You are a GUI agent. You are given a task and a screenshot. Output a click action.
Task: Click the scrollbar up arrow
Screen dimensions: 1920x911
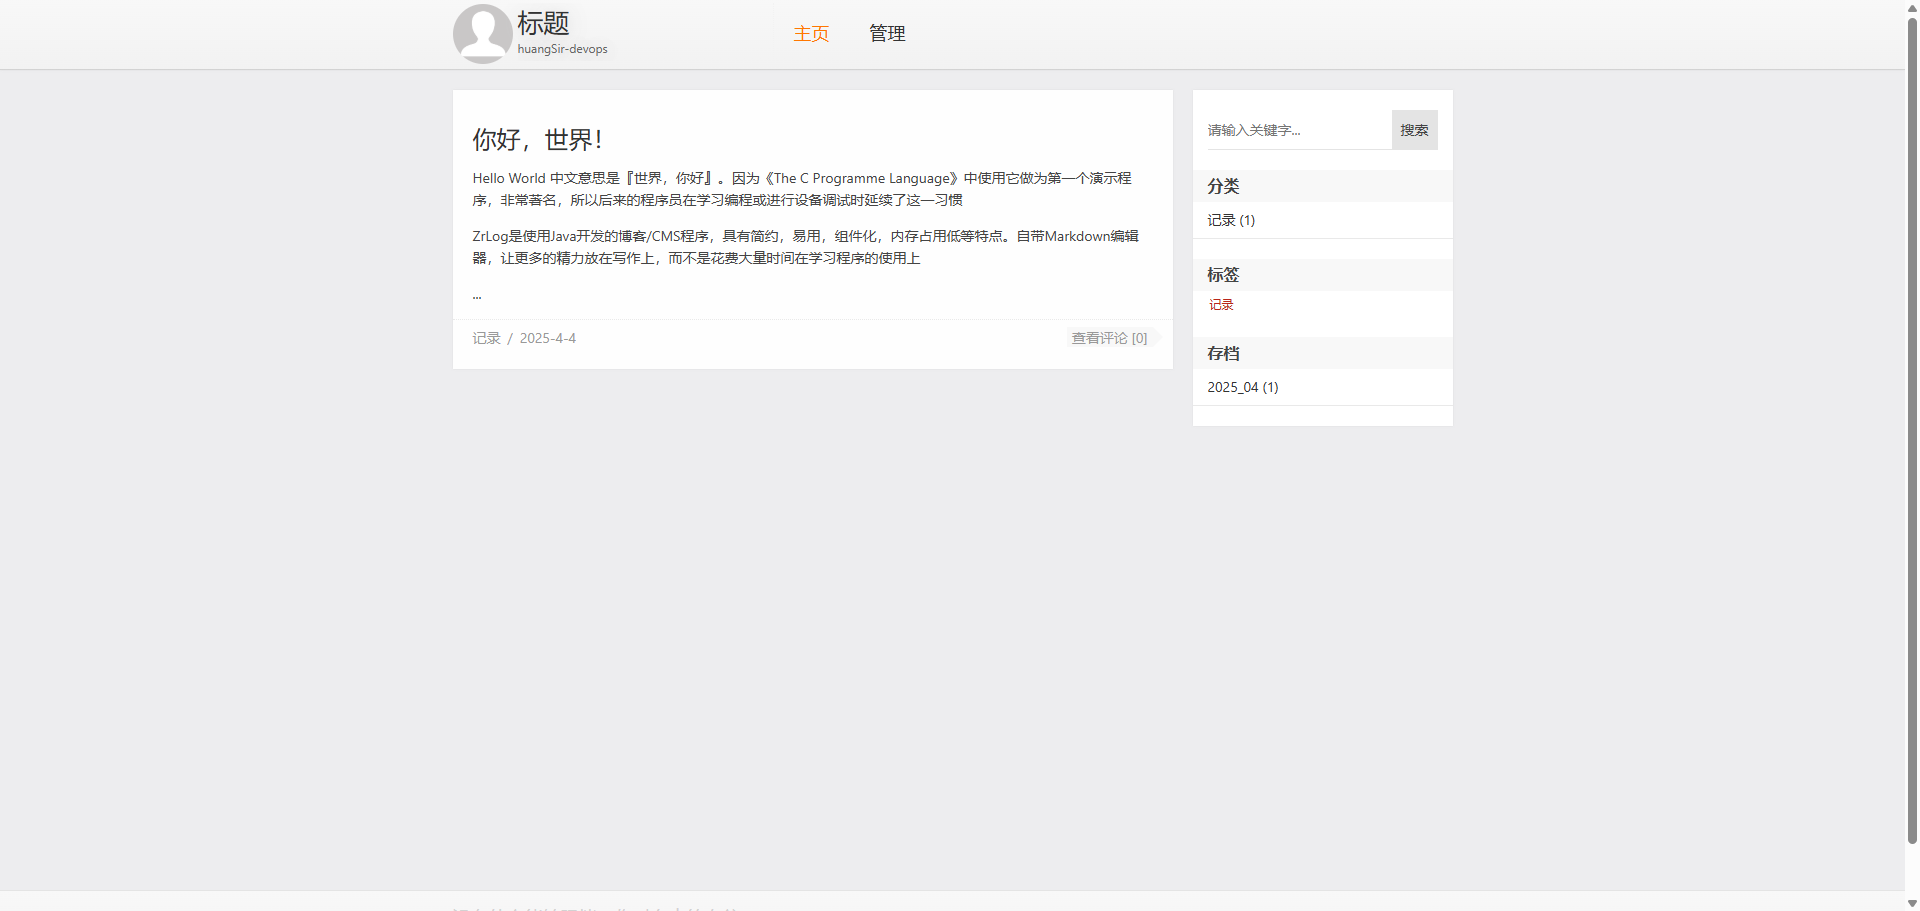pos(1912,7)
